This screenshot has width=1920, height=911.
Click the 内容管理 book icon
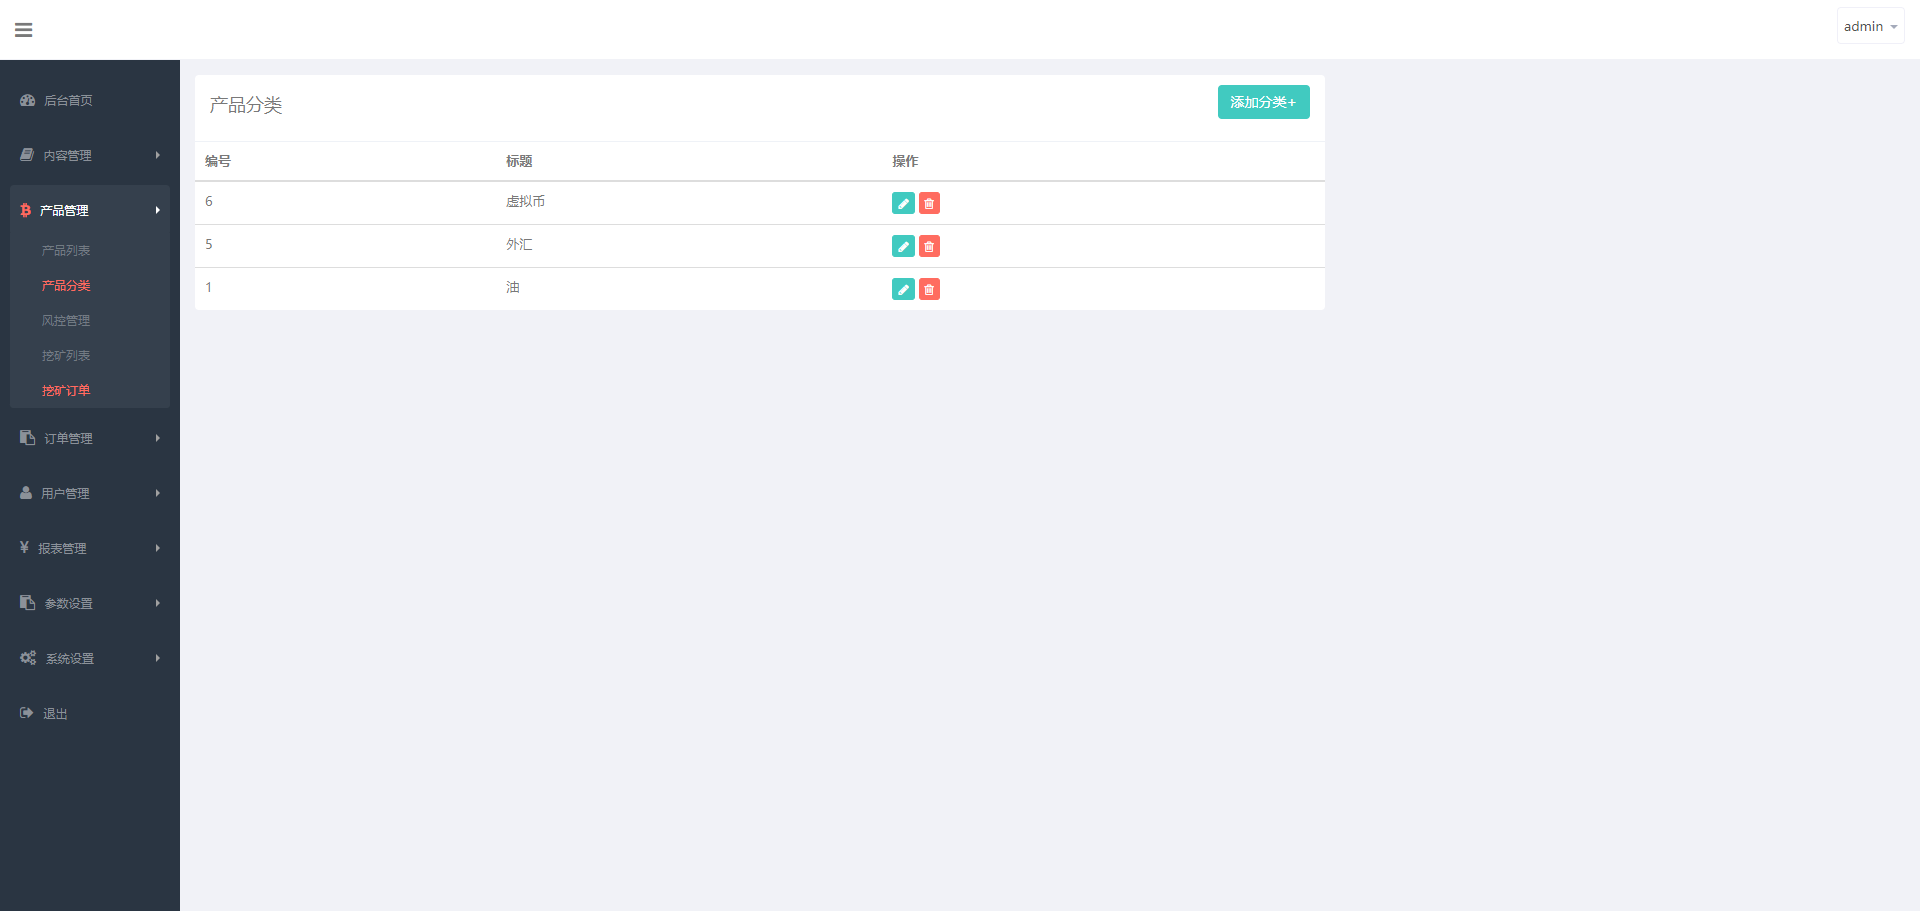(27, 155)
